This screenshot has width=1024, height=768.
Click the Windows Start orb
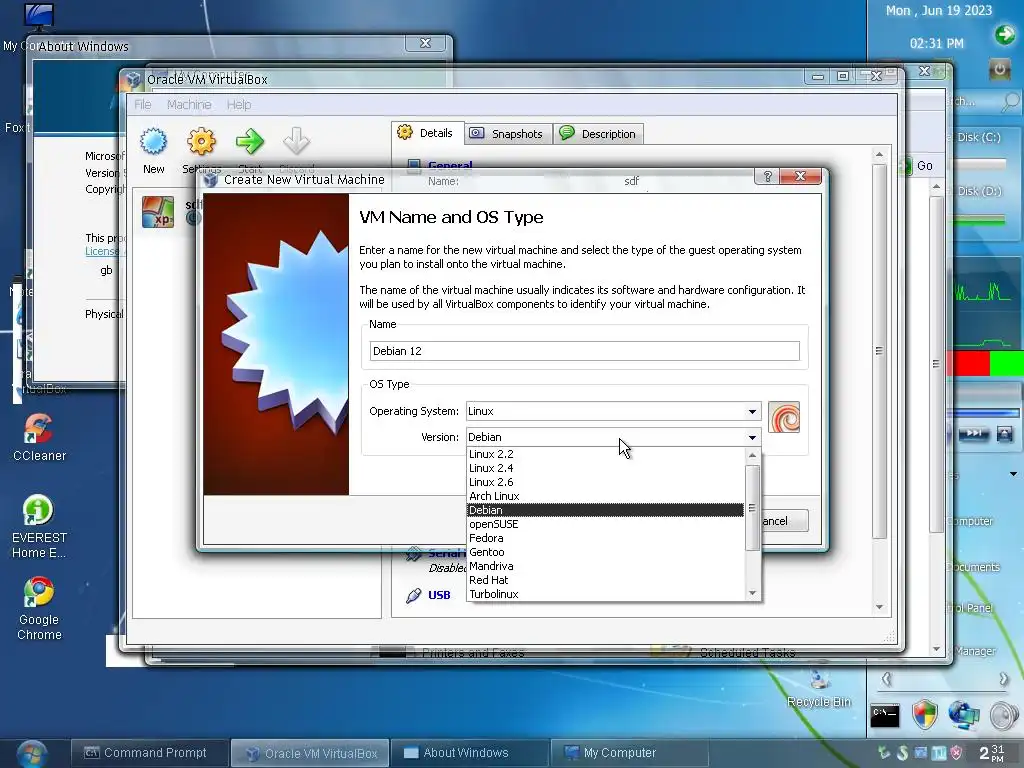coord(32,754)
